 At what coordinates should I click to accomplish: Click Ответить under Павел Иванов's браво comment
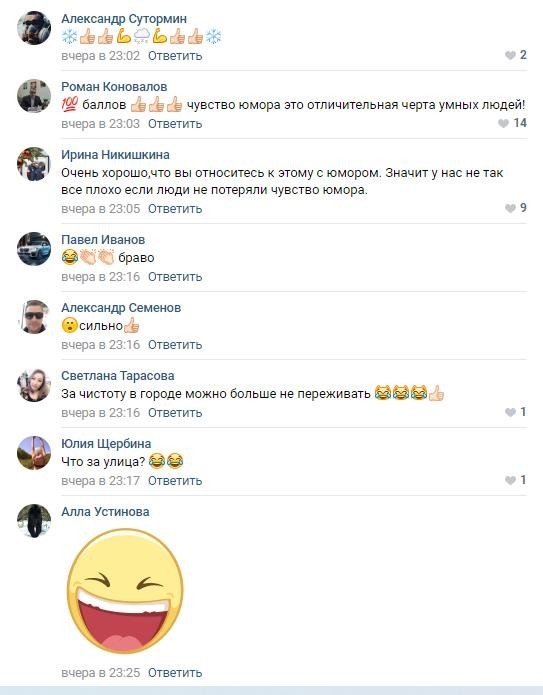click(175, 277)
